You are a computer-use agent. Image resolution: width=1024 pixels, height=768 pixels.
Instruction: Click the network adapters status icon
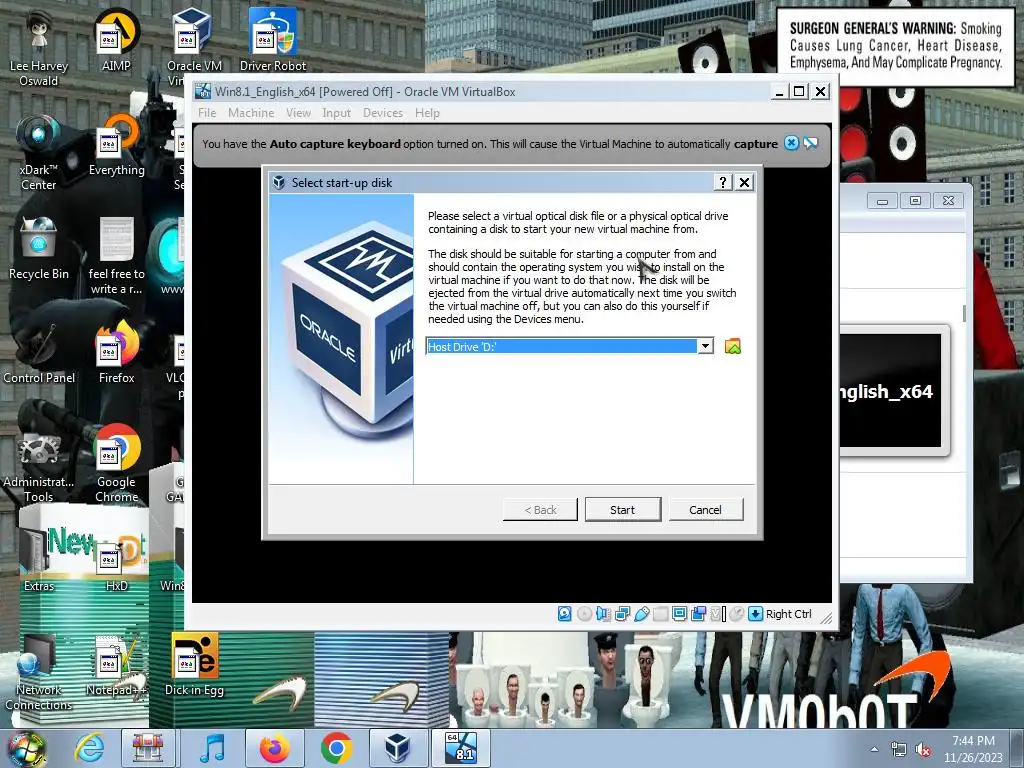pyautogui.click(x=622, y=614)
